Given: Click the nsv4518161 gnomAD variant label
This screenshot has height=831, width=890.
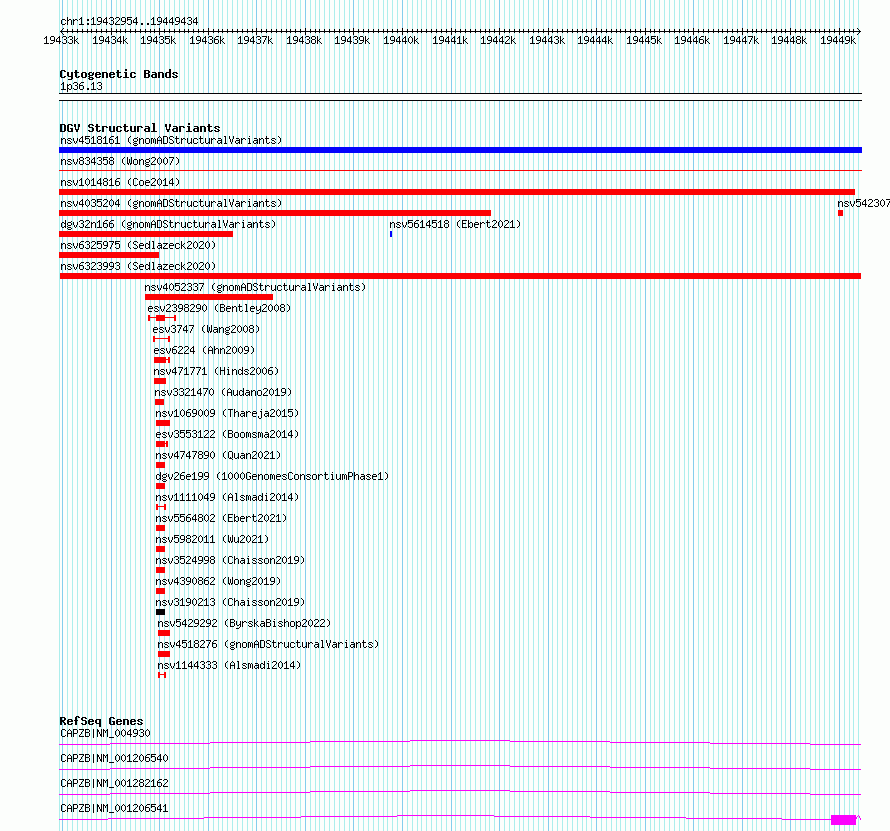Looking at the screenshot, I should (x=171, y=140).
